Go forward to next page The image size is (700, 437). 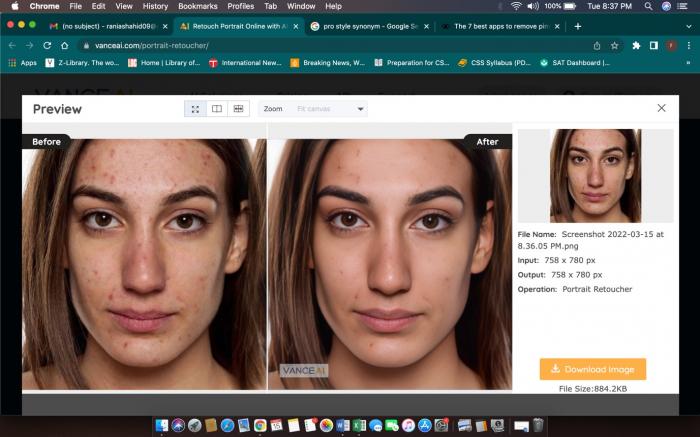(x=29, y=46)
